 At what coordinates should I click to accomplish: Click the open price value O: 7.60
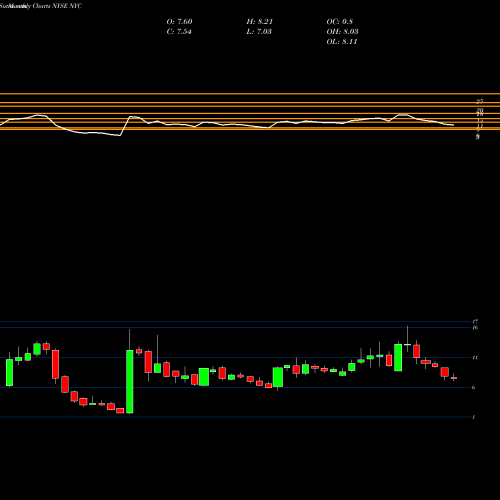179,22
